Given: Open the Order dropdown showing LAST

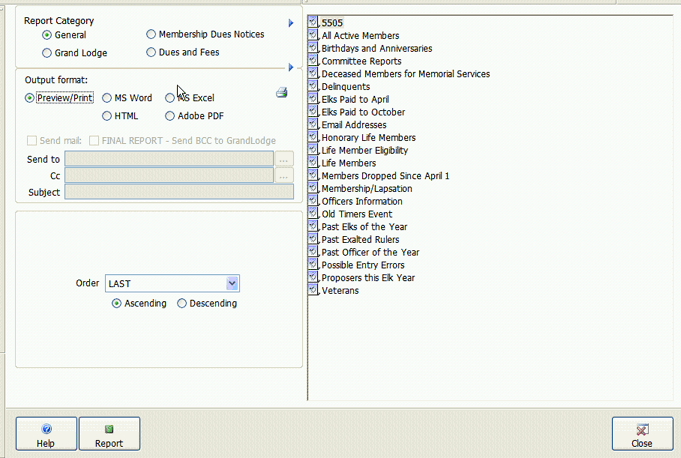Looking at the screenshot, I should (232, 283).
